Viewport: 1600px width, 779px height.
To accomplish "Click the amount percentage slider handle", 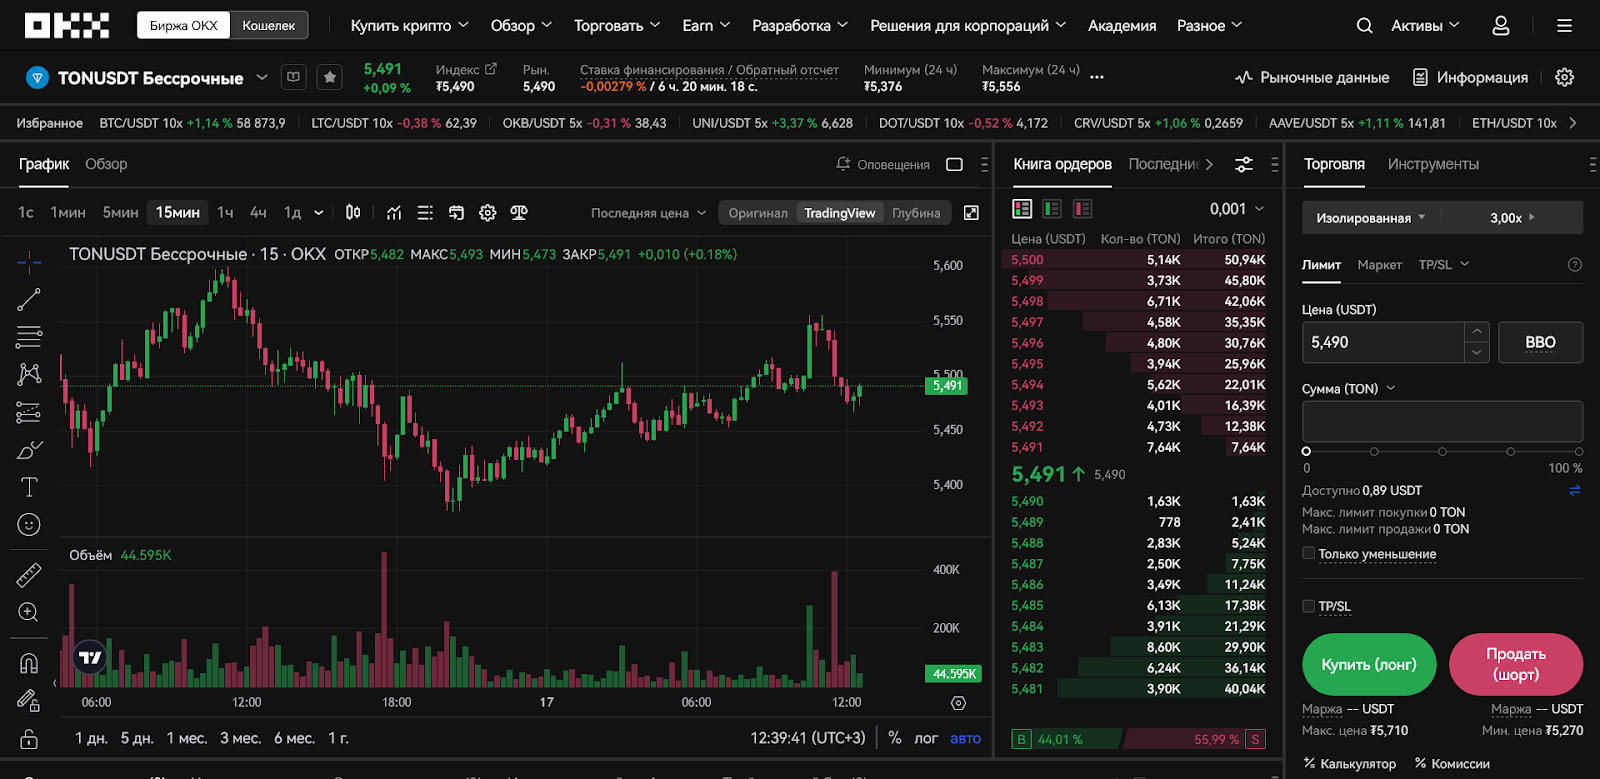I will (1306, 451).
